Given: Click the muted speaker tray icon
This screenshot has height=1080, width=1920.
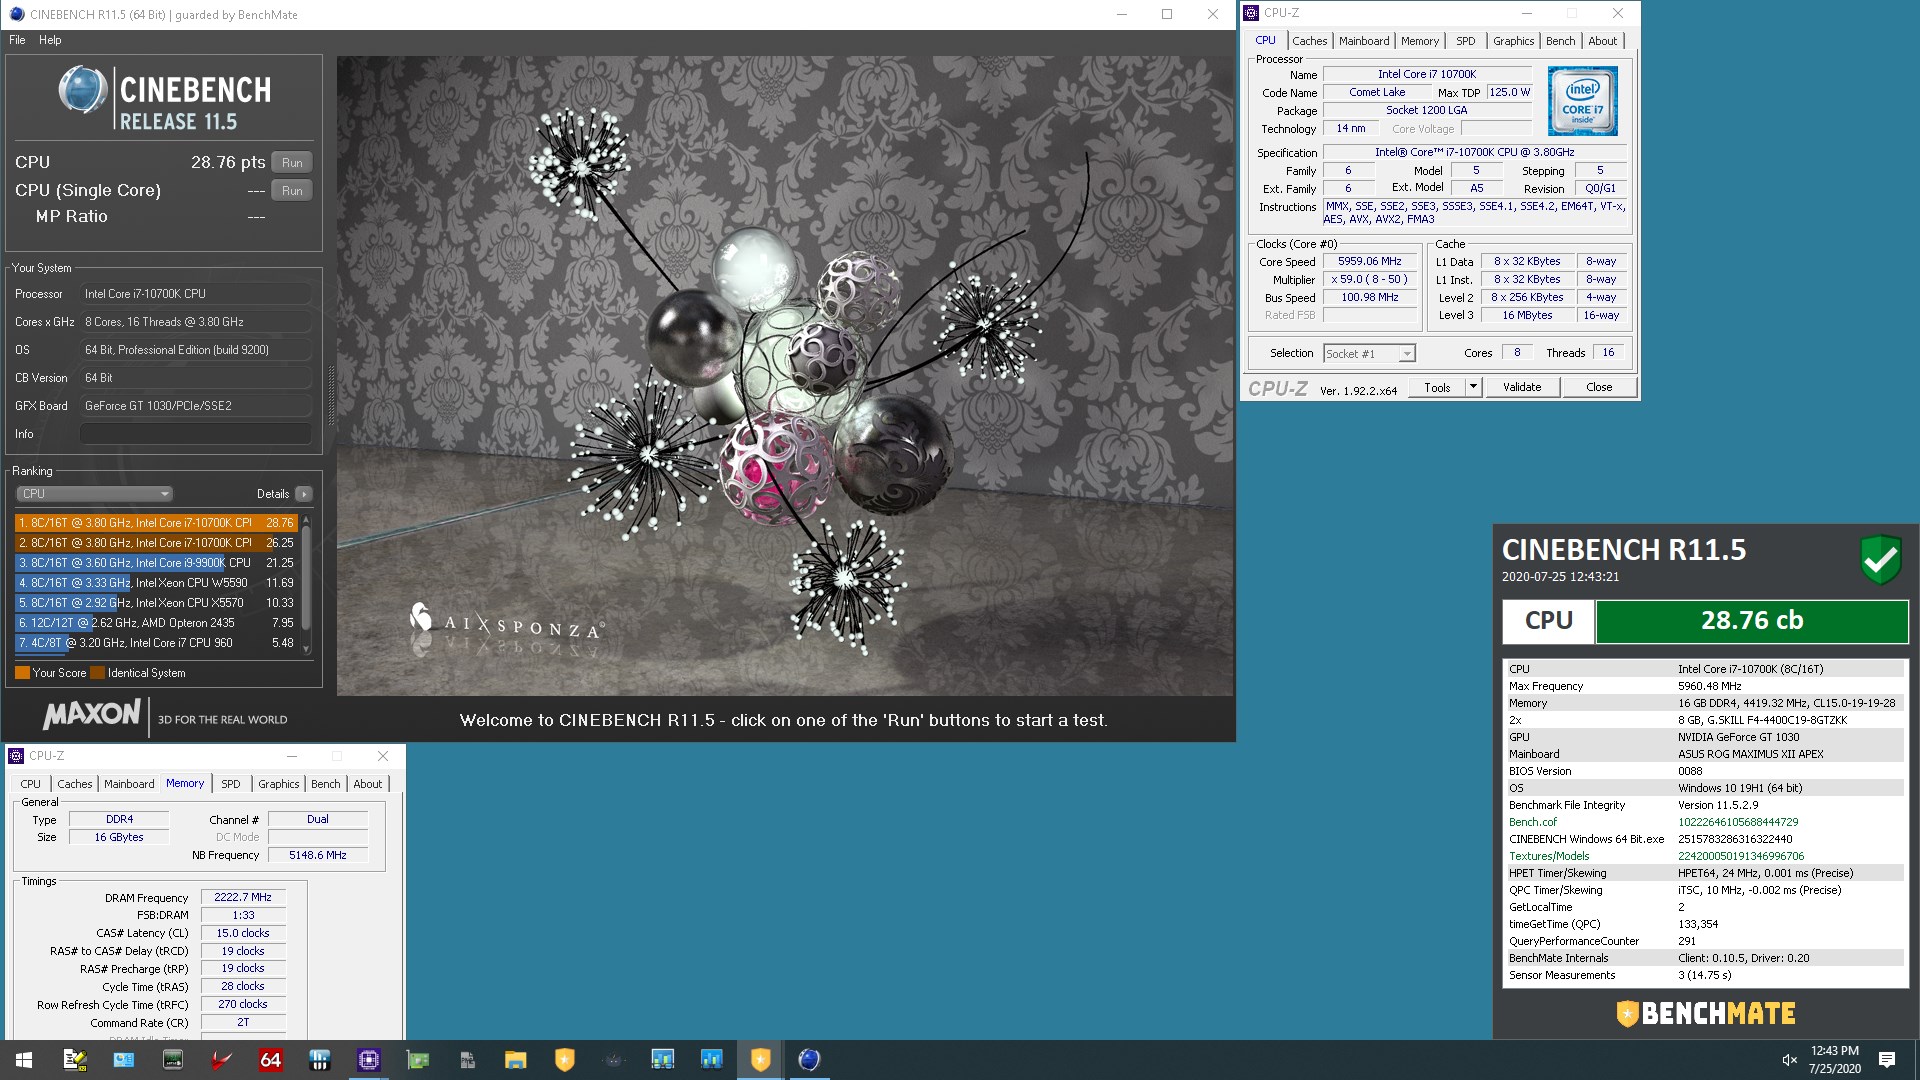Looking at the screenshot, I should pos(1789,1060).
